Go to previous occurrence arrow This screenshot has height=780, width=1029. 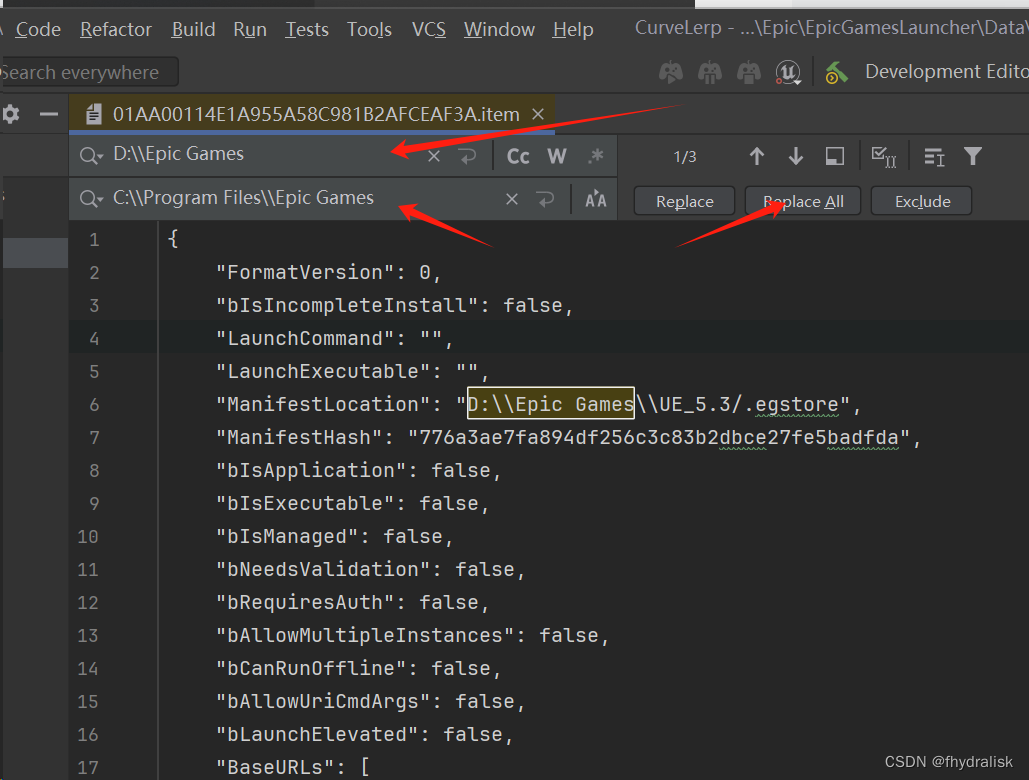pos(757,156)
